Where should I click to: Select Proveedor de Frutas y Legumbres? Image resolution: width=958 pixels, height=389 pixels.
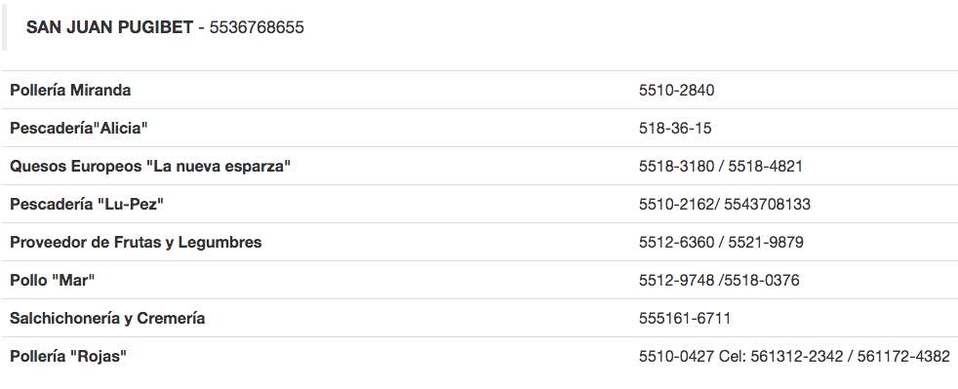tap(136, 242)
